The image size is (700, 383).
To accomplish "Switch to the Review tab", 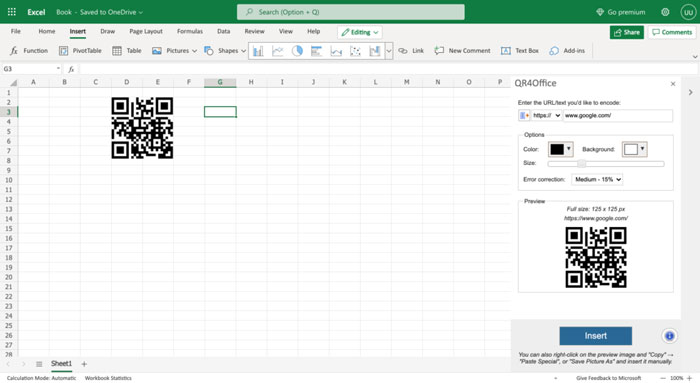I will click(254, 31).
